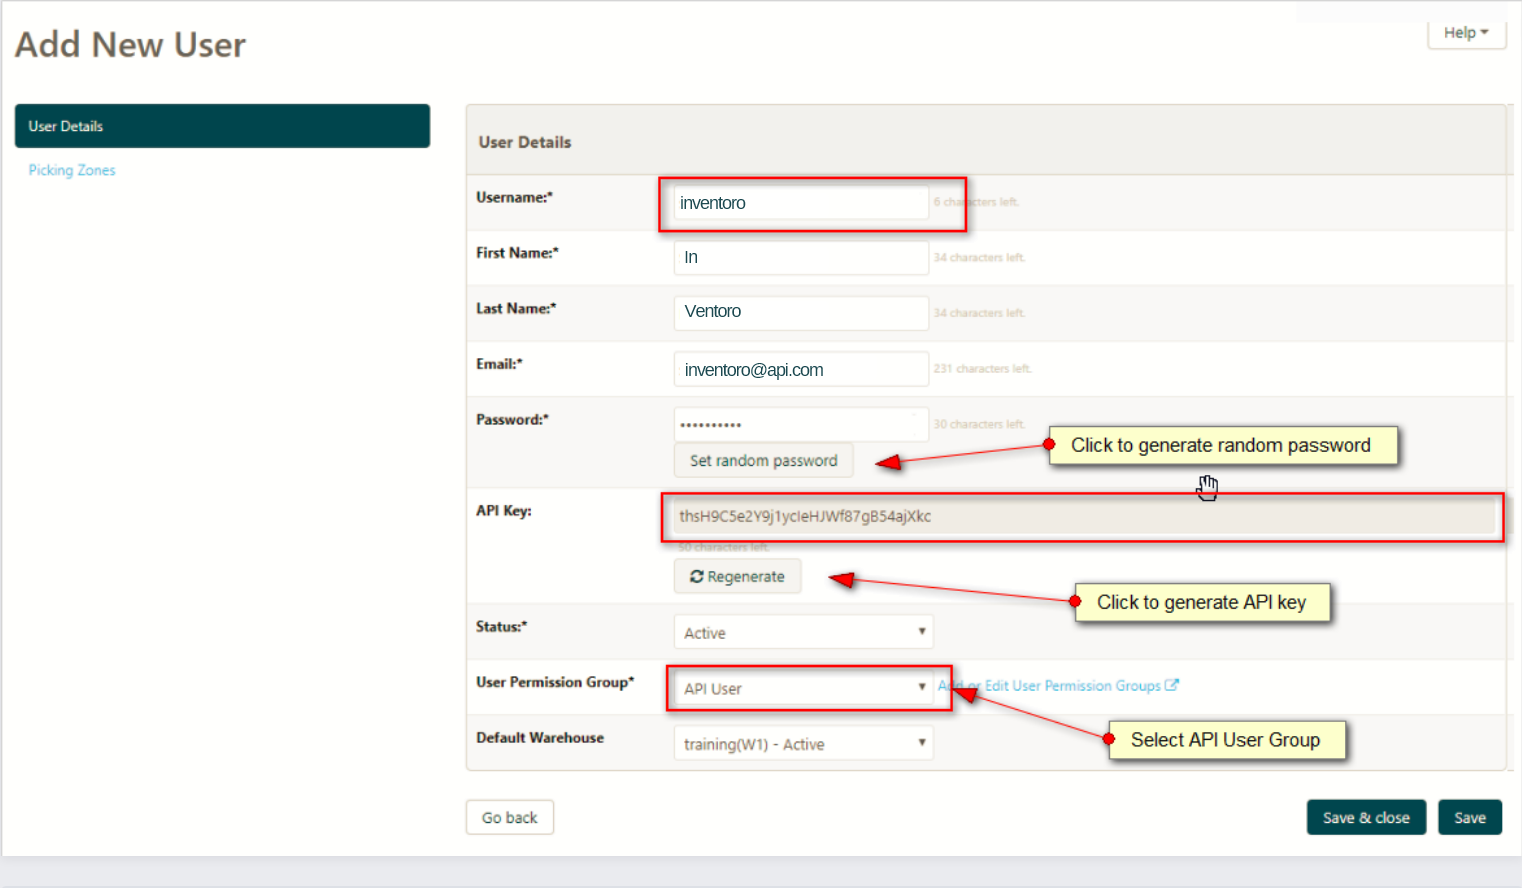The image size is (1522, 888).
Task: Click the Save & close button
Action: (1366, 817)
